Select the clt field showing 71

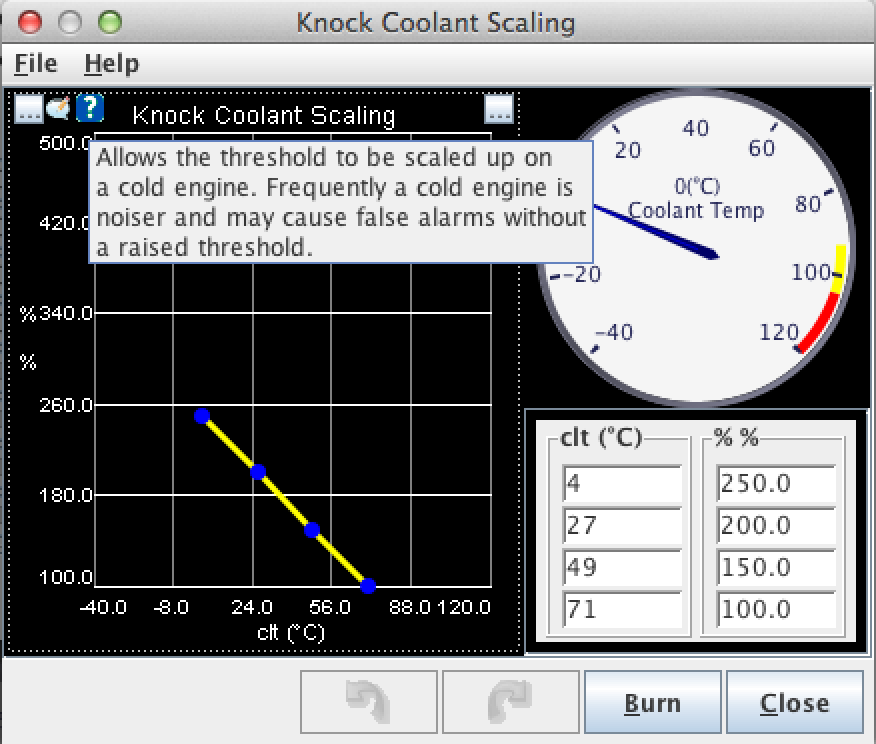[622, 609]
